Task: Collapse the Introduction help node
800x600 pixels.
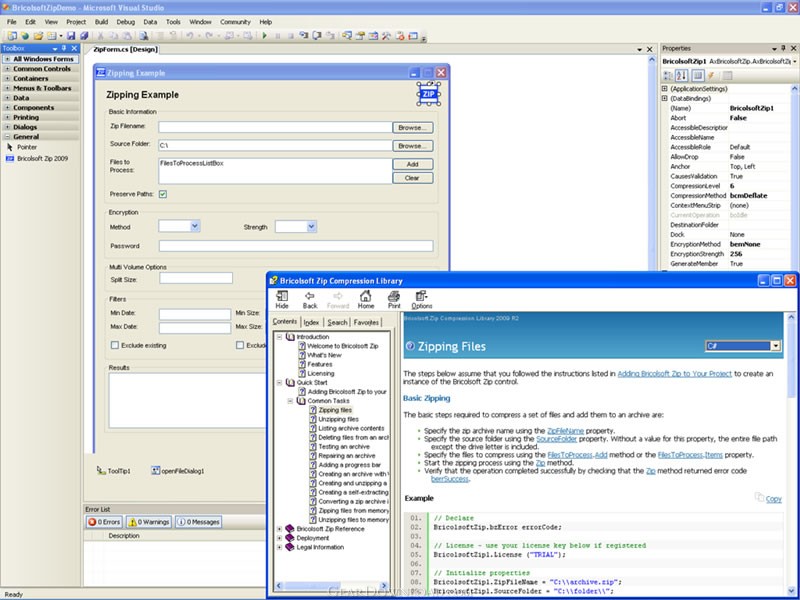Action: 280,337
